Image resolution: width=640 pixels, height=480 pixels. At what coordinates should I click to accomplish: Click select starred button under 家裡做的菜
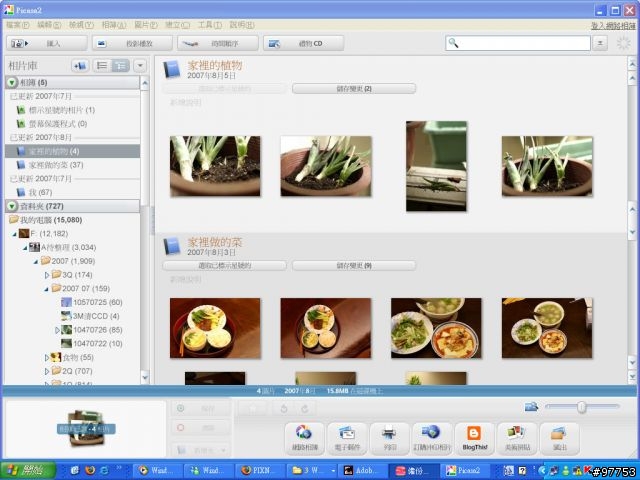pos(224,266)
